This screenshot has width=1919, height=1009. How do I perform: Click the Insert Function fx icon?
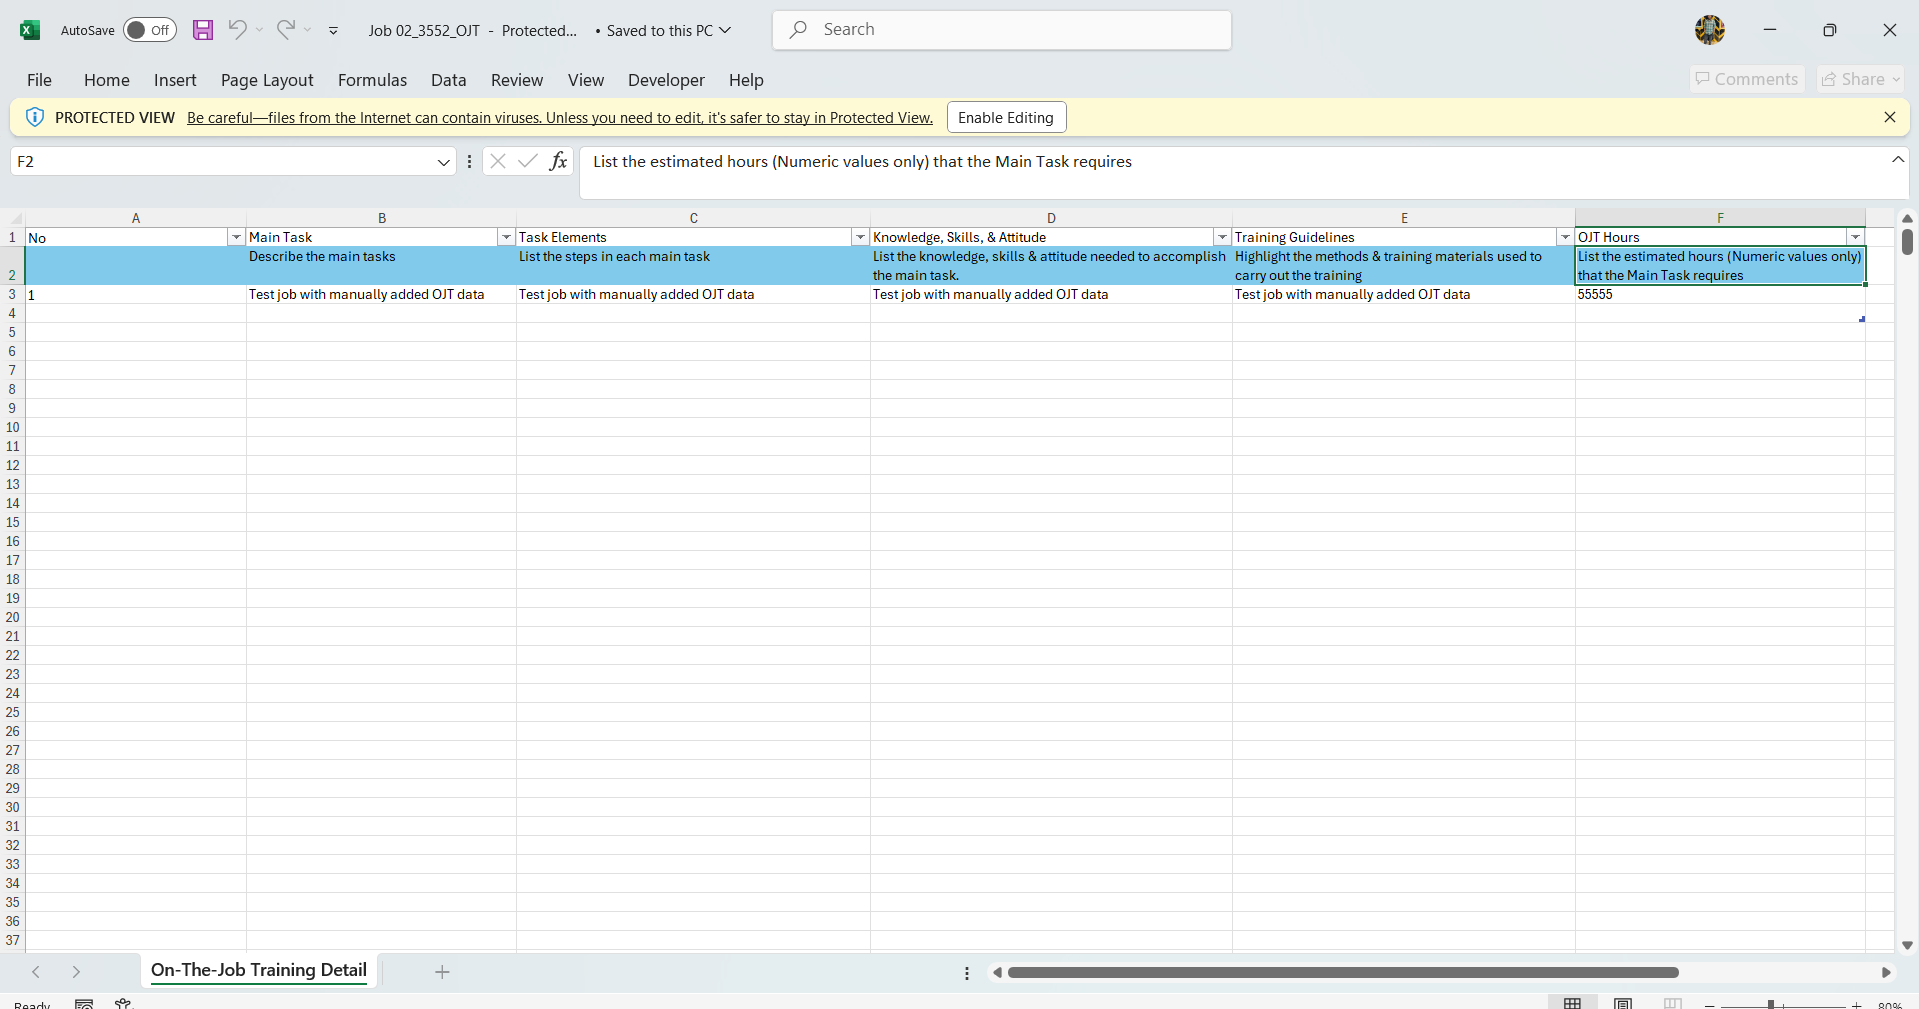click(x=558, y=161)
